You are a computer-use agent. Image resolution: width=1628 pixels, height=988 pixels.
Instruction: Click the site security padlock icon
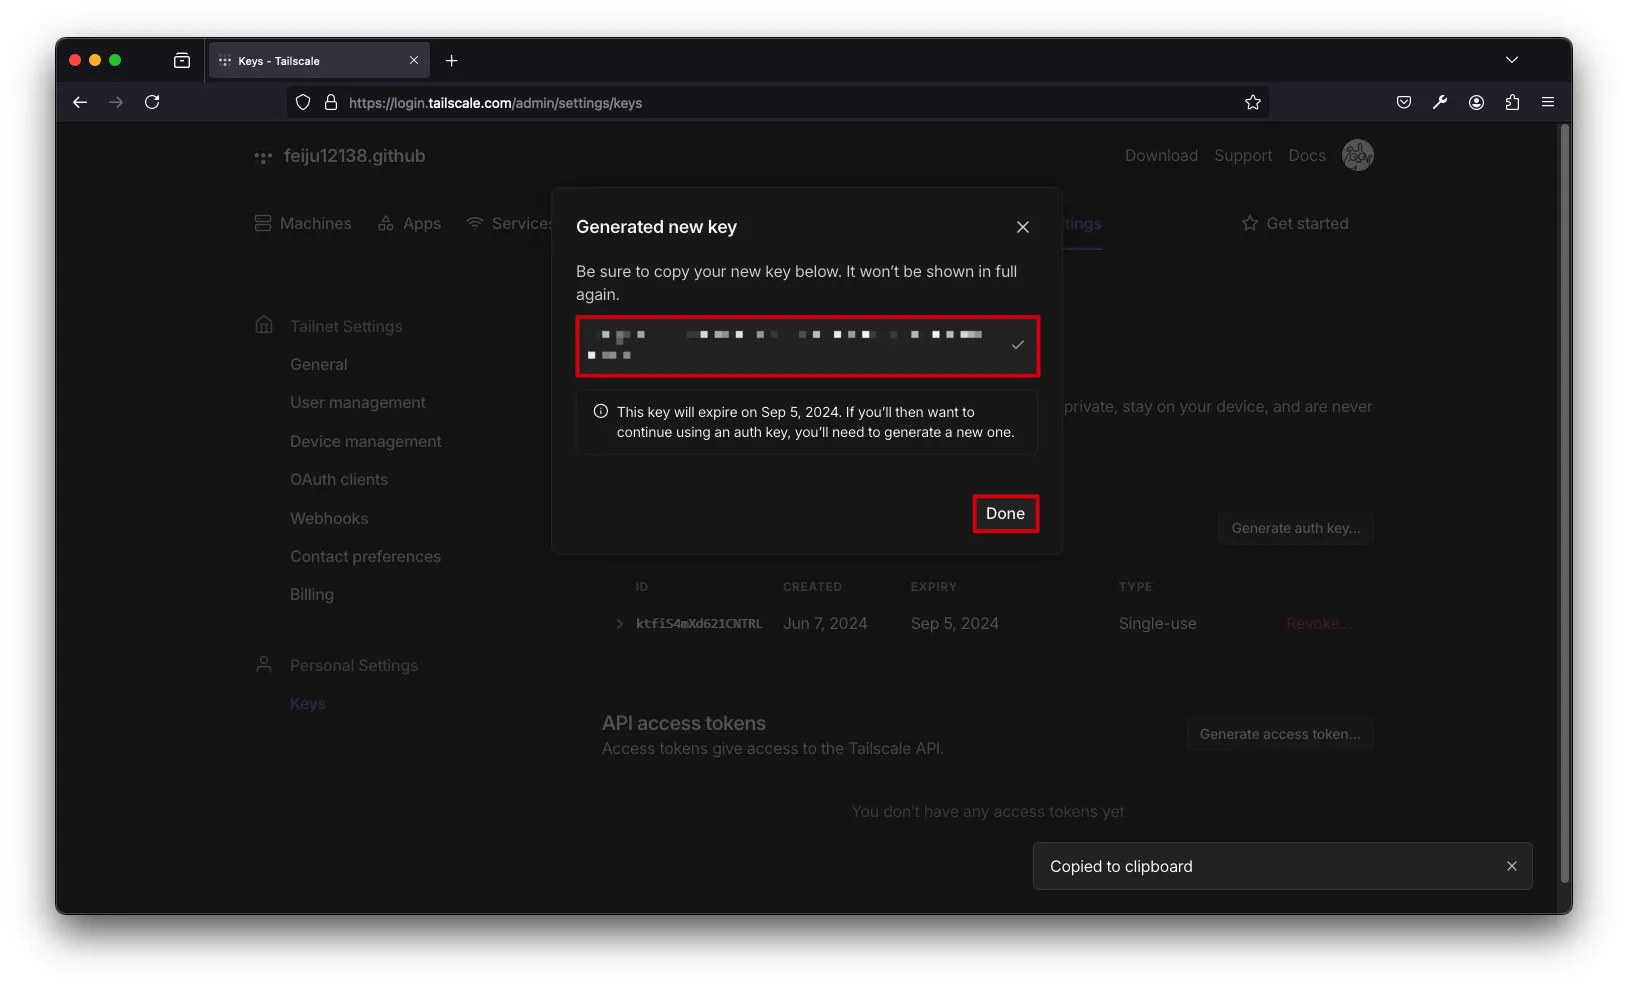[x=331, y=102]
